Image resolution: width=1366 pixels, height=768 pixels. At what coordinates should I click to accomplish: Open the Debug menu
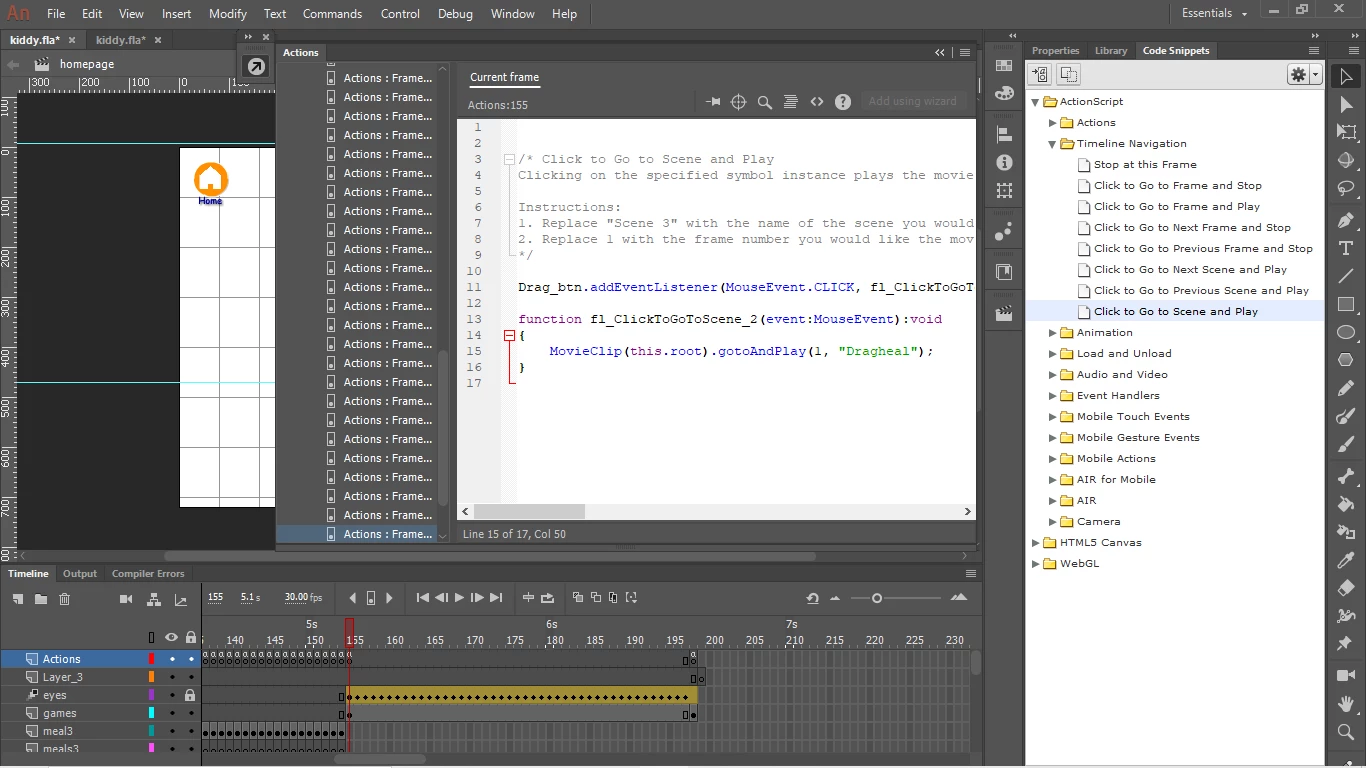pos(455,14)
